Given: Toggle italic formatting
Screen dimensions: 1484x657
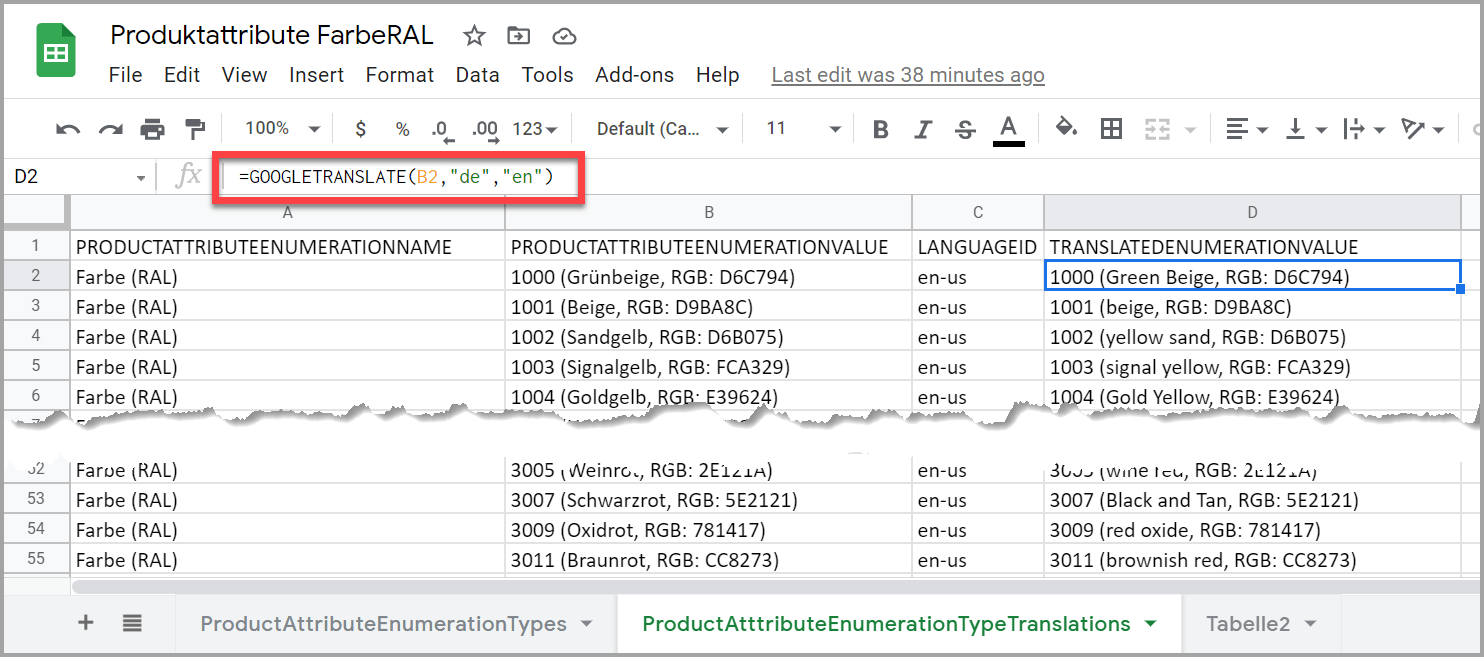Looking at the screenshot, I should pyautogui.click(x=923, y=129).
